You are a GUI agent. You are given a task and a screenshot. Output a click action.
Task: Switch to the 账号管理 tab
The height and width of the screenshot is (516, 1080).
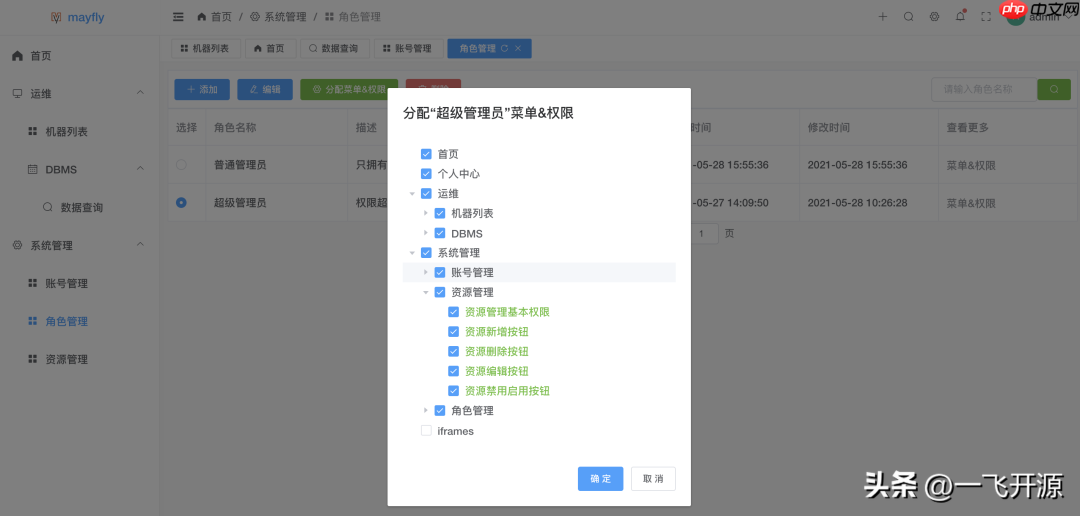408,48
